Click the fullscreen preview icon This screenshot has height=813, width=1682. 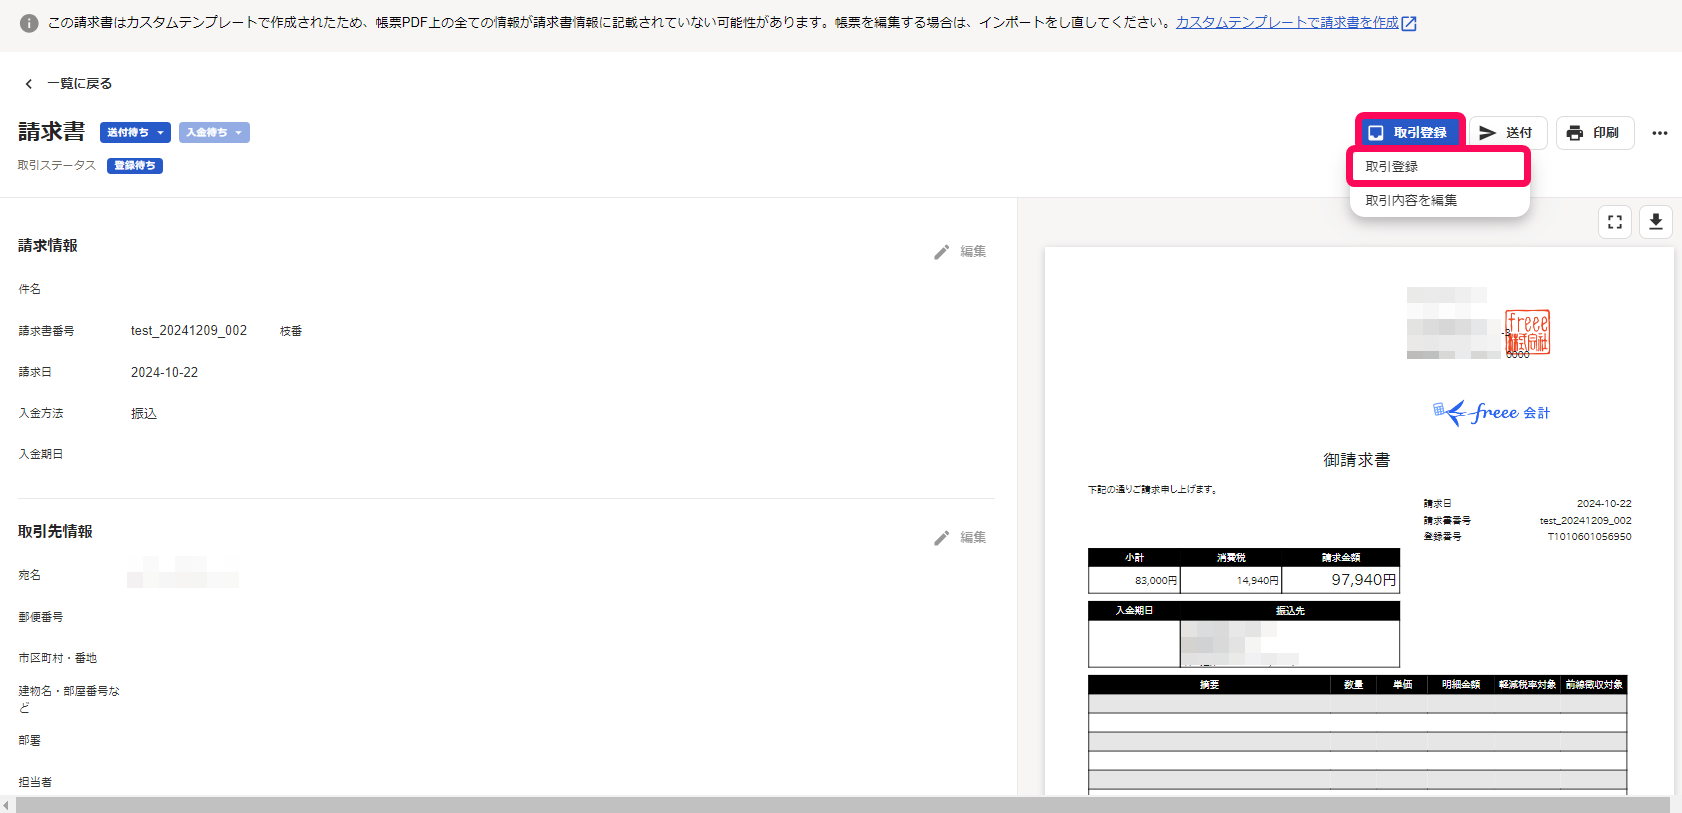click(x=1614, y=222)
